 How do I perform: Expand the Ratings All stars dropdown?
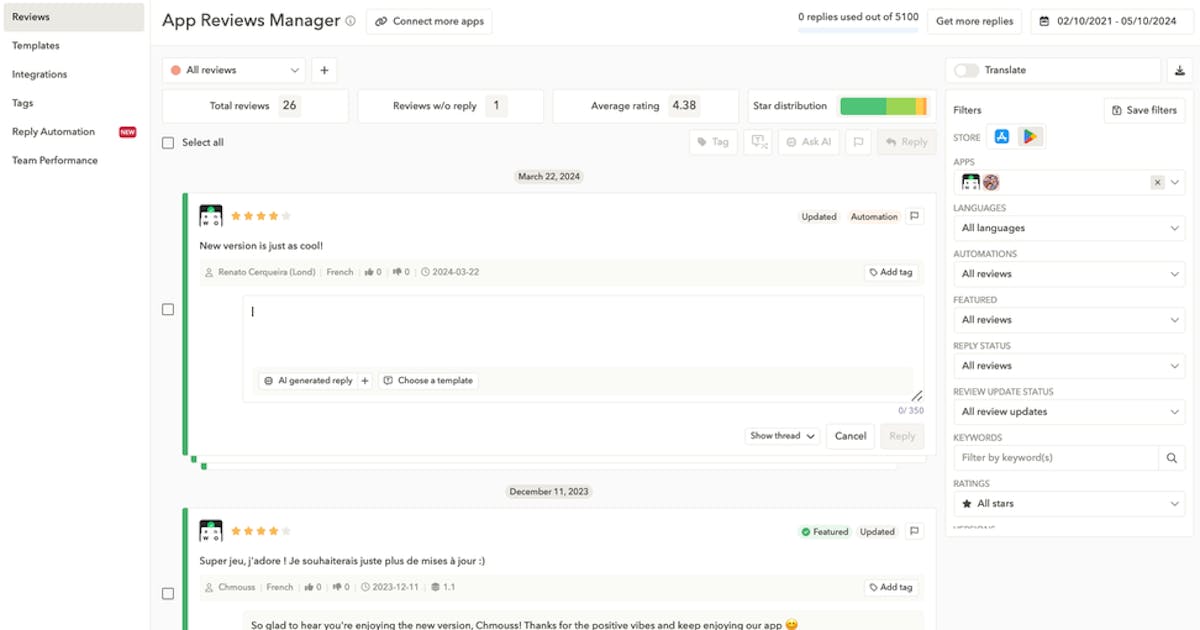(x=1069, y=504)
